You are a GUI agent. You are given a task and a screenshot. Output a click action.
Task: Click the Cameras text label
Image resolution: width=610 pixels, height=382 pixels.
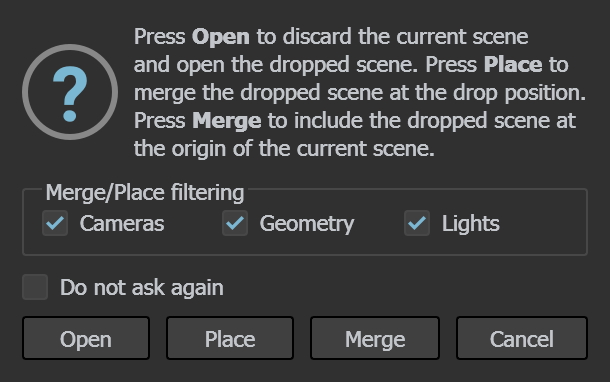click(122, 224)
